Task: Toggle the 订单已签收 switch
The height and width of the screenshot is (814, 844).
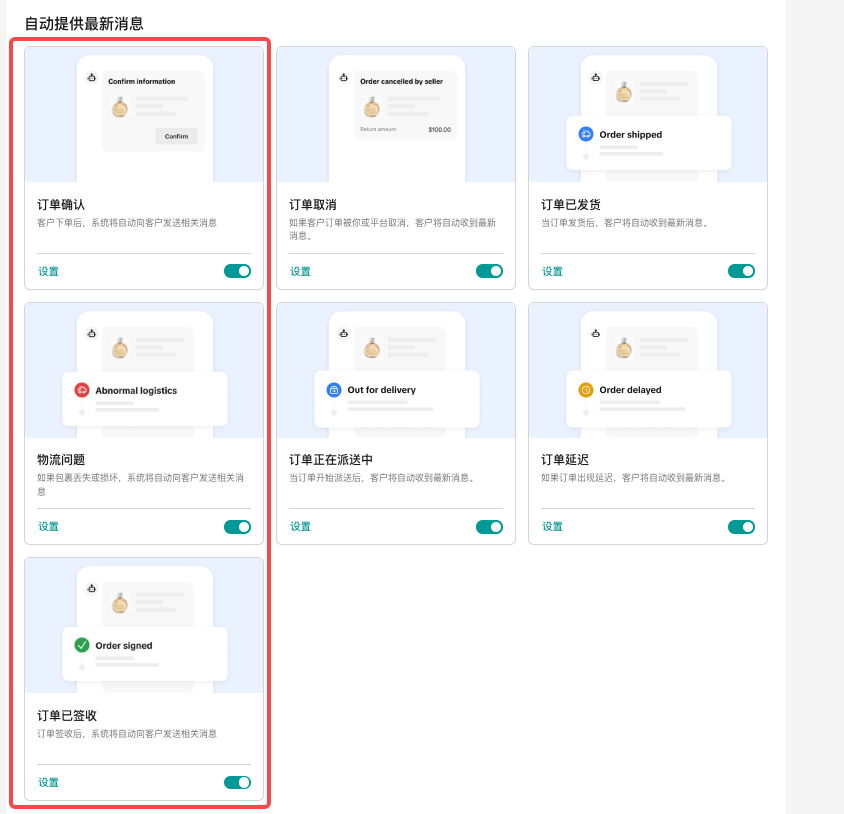Action: (237, 783)
